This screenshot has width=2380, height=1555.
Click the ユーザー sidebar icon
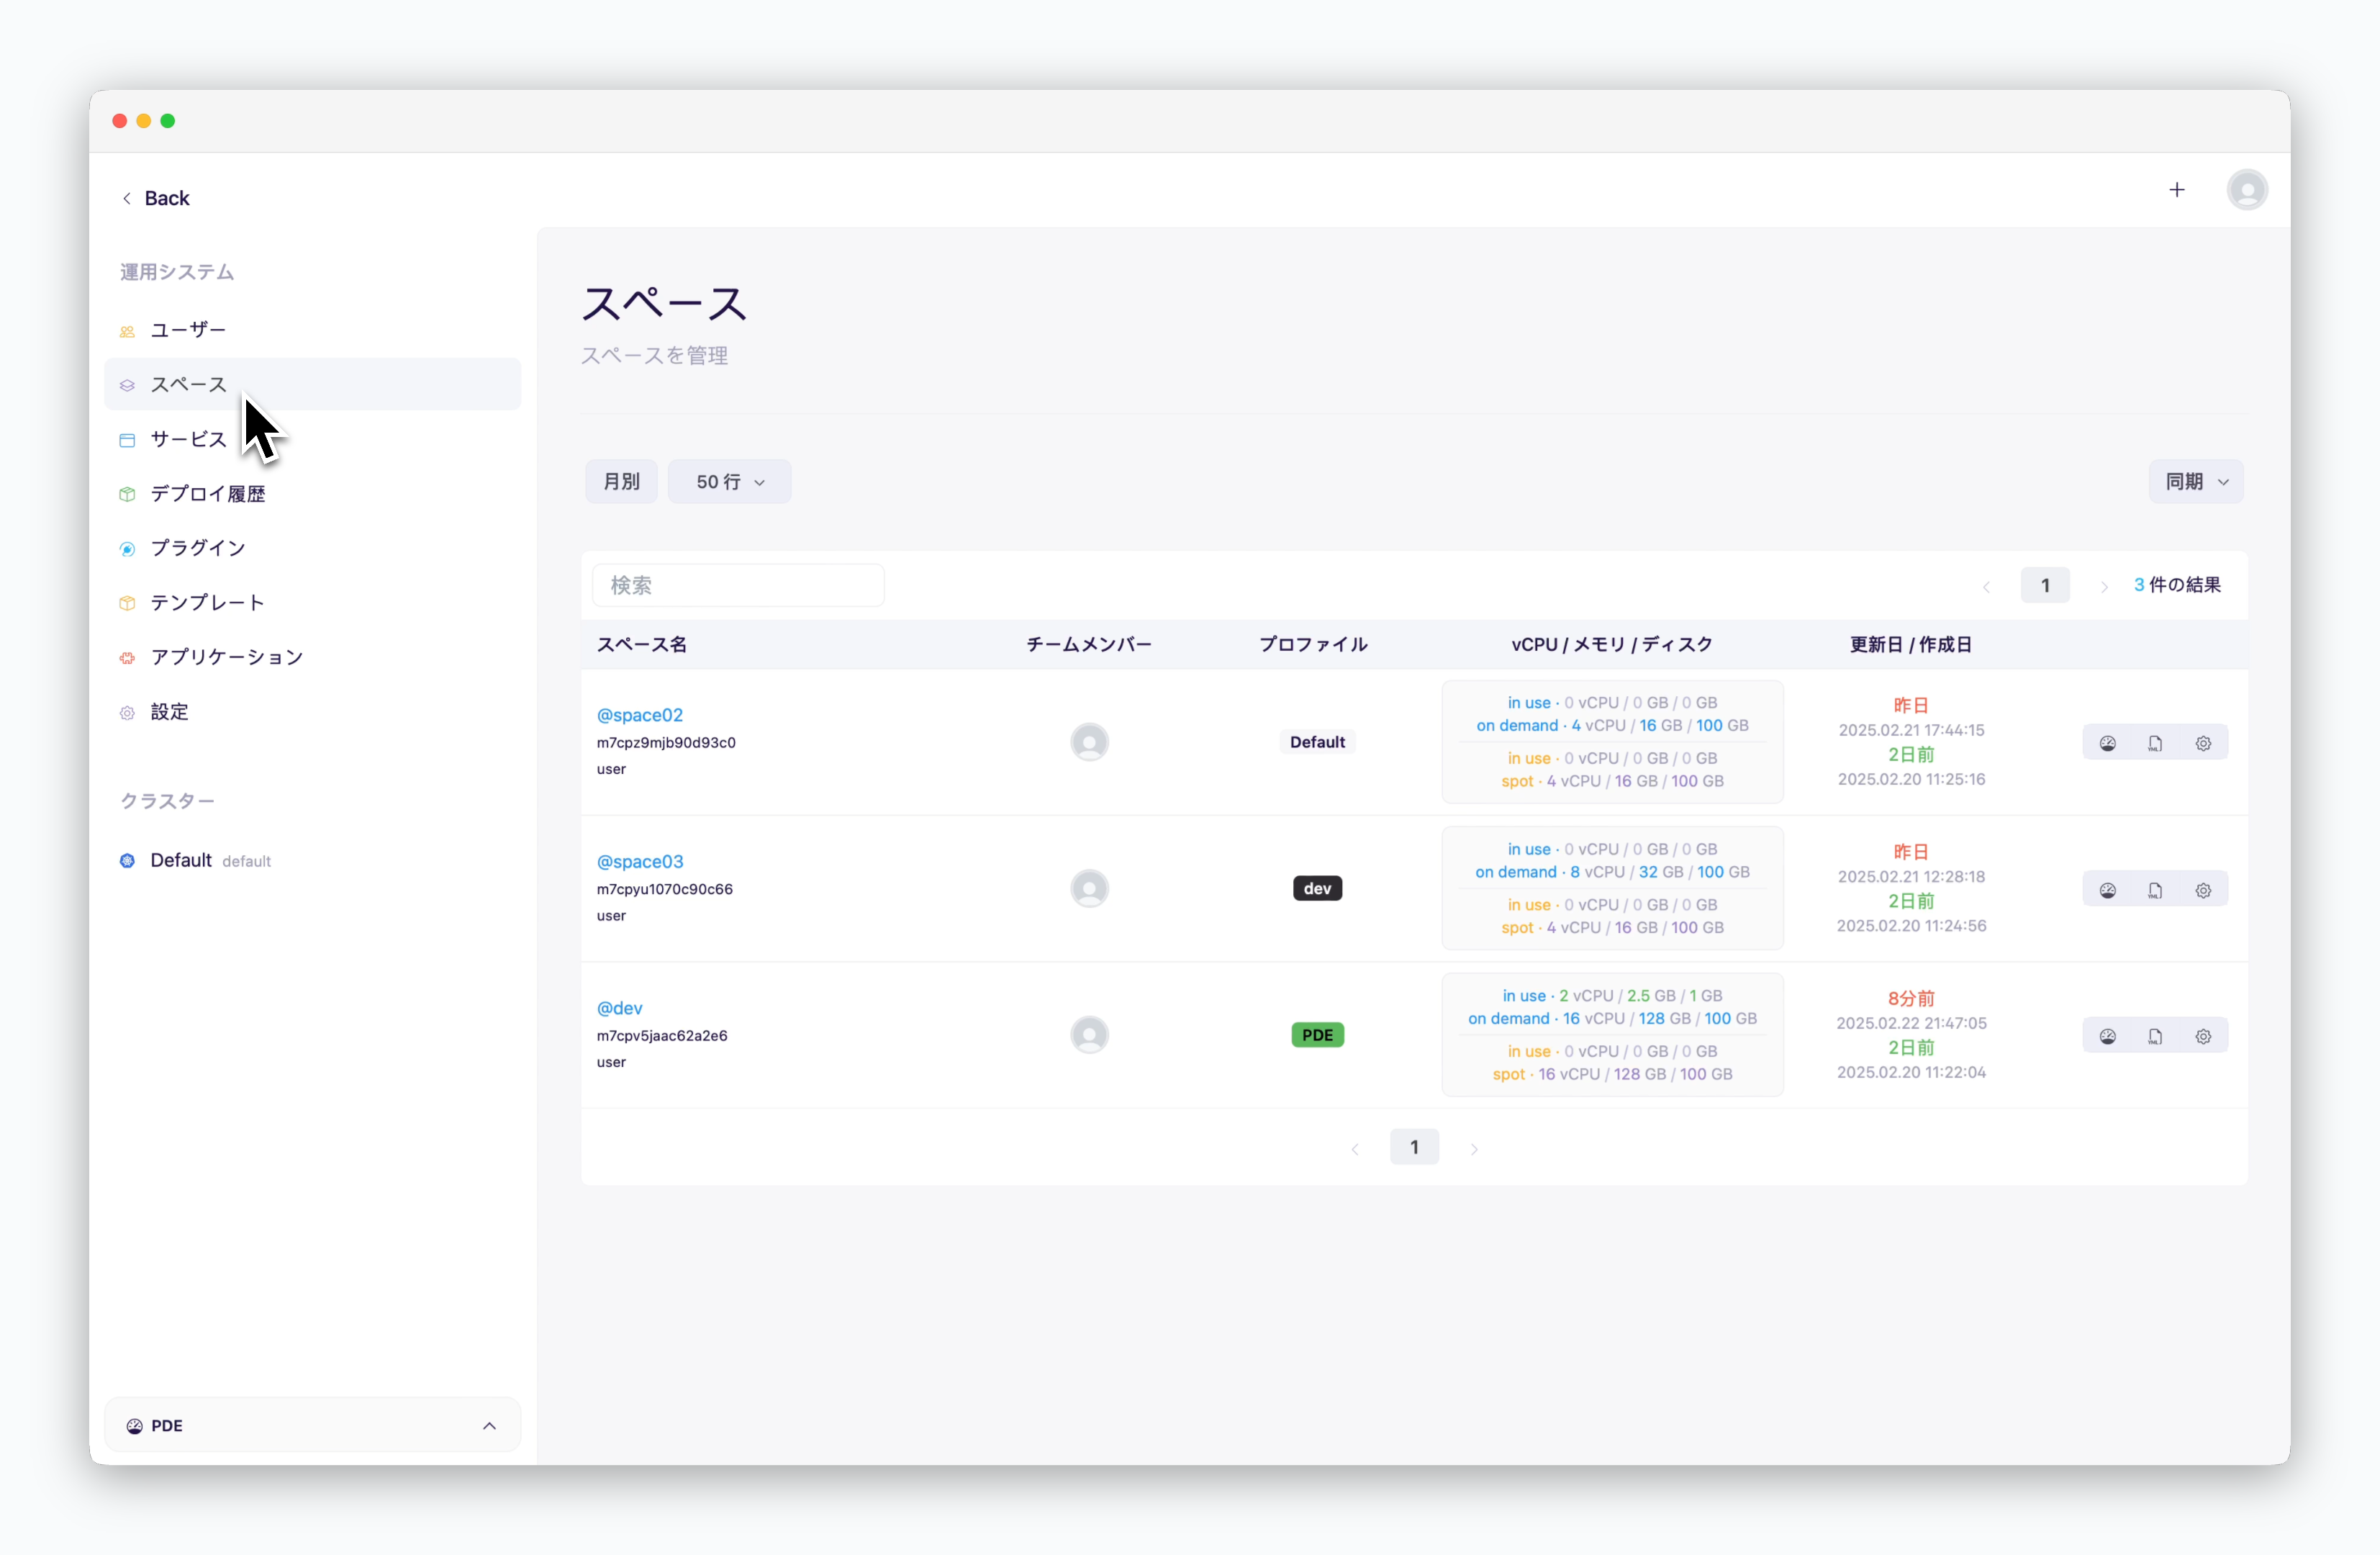(127, 331)
